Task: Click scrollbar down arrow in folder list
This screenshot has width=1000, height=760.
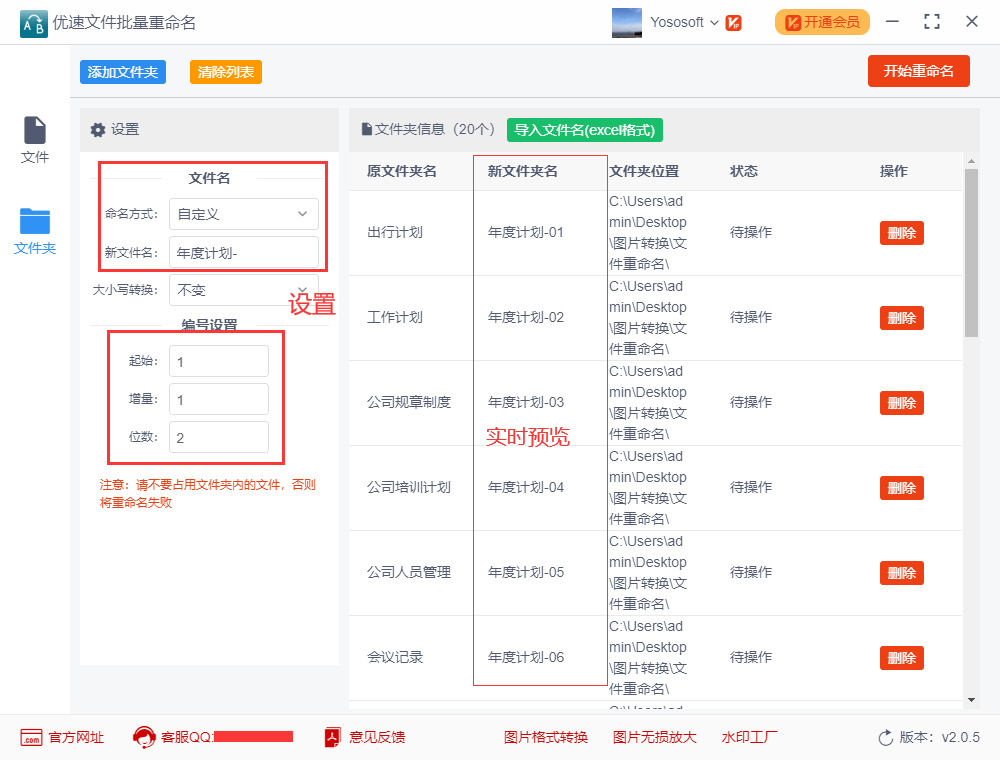Action: pyautogui.click(x=971, y=700)
